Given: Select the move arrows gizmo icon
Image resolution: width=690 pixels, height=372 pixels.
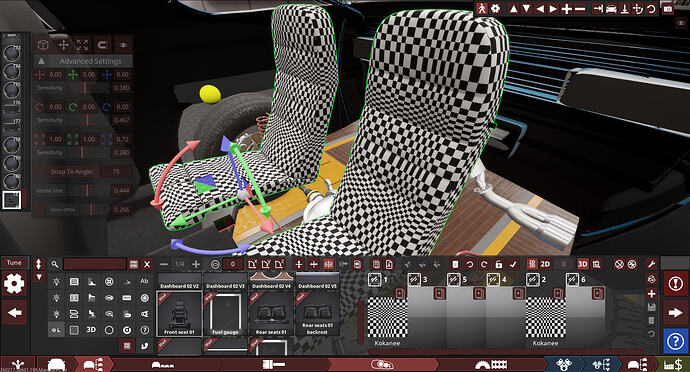Looking at the screenshot, I should point(63,45).
